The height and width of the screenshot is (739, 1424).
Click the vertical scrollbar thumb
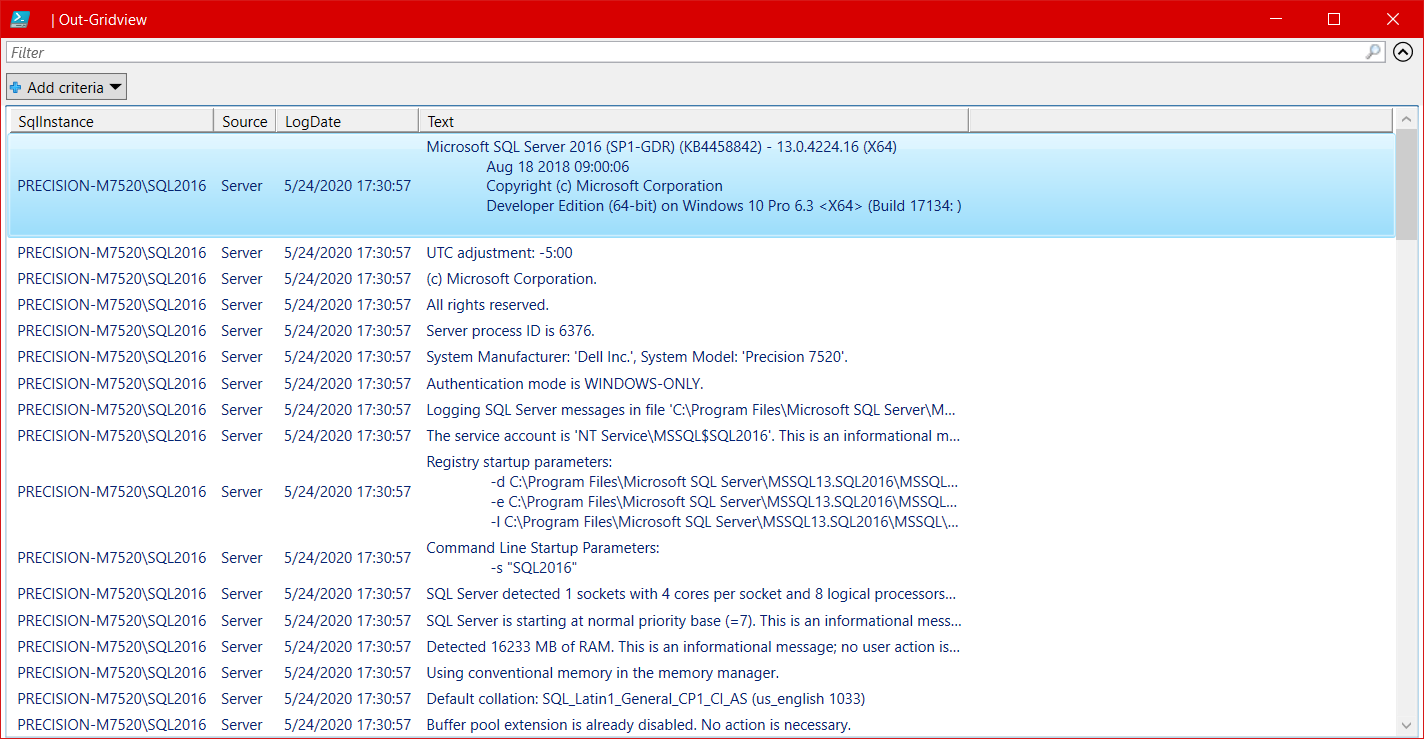(1406, 185)
